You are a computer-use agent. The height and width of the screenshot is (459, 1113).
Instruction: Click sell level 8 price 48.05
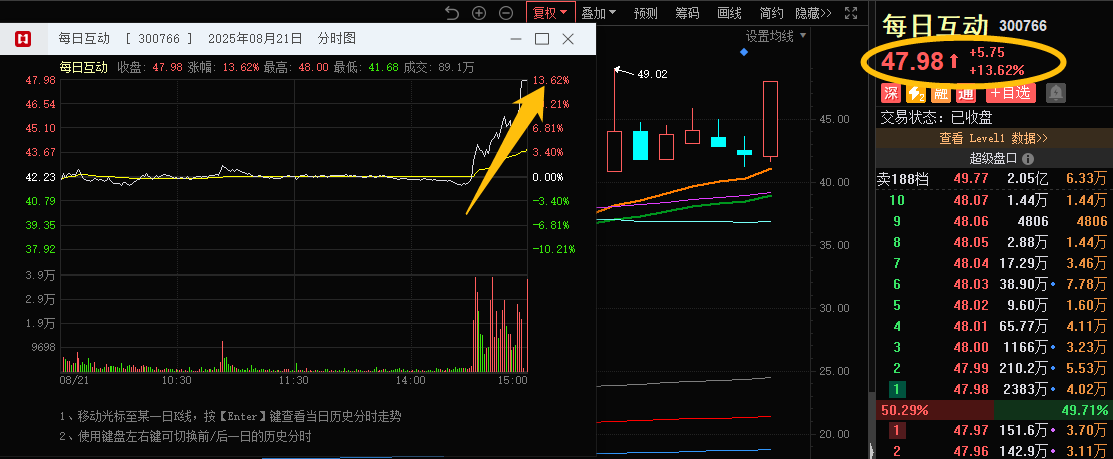coord(972,242)
